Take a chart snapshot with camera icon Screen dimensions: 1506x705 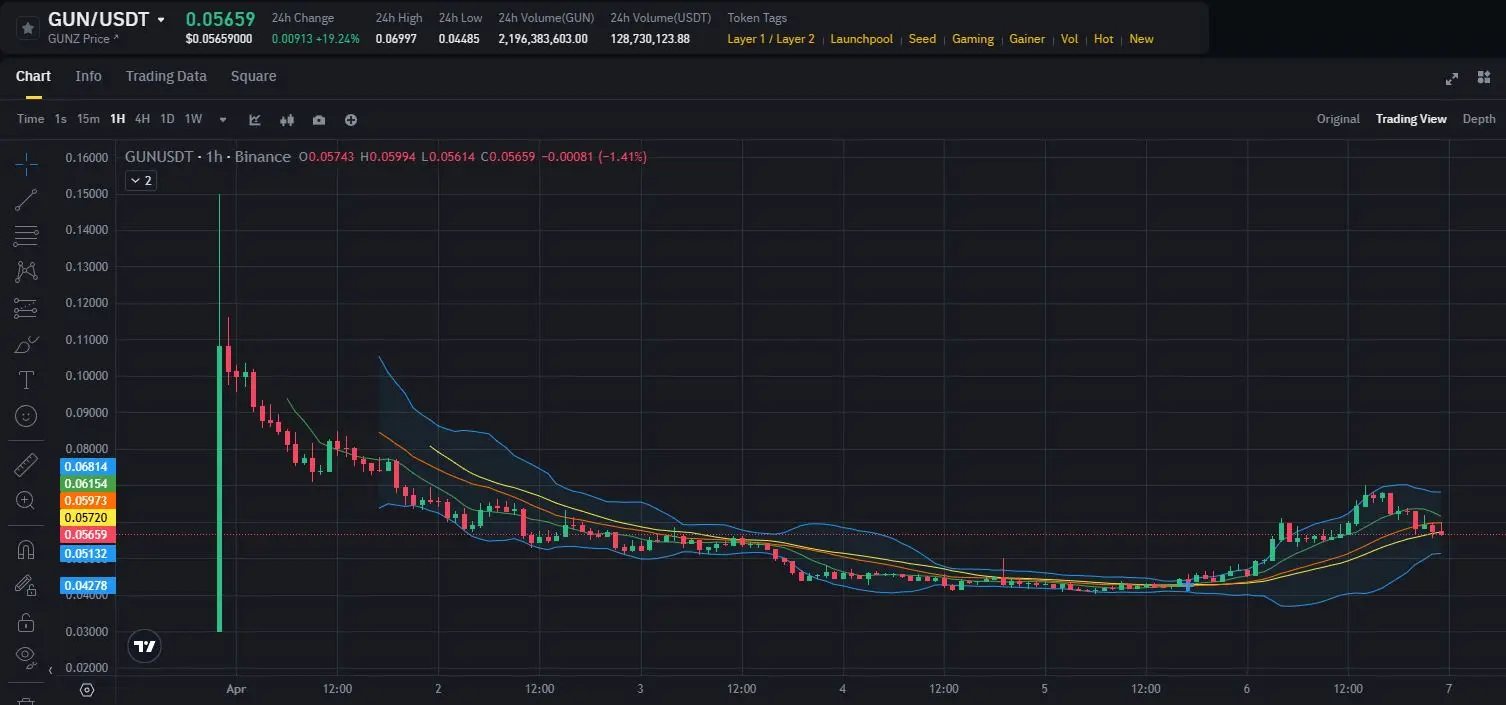[x=319, y=120]
